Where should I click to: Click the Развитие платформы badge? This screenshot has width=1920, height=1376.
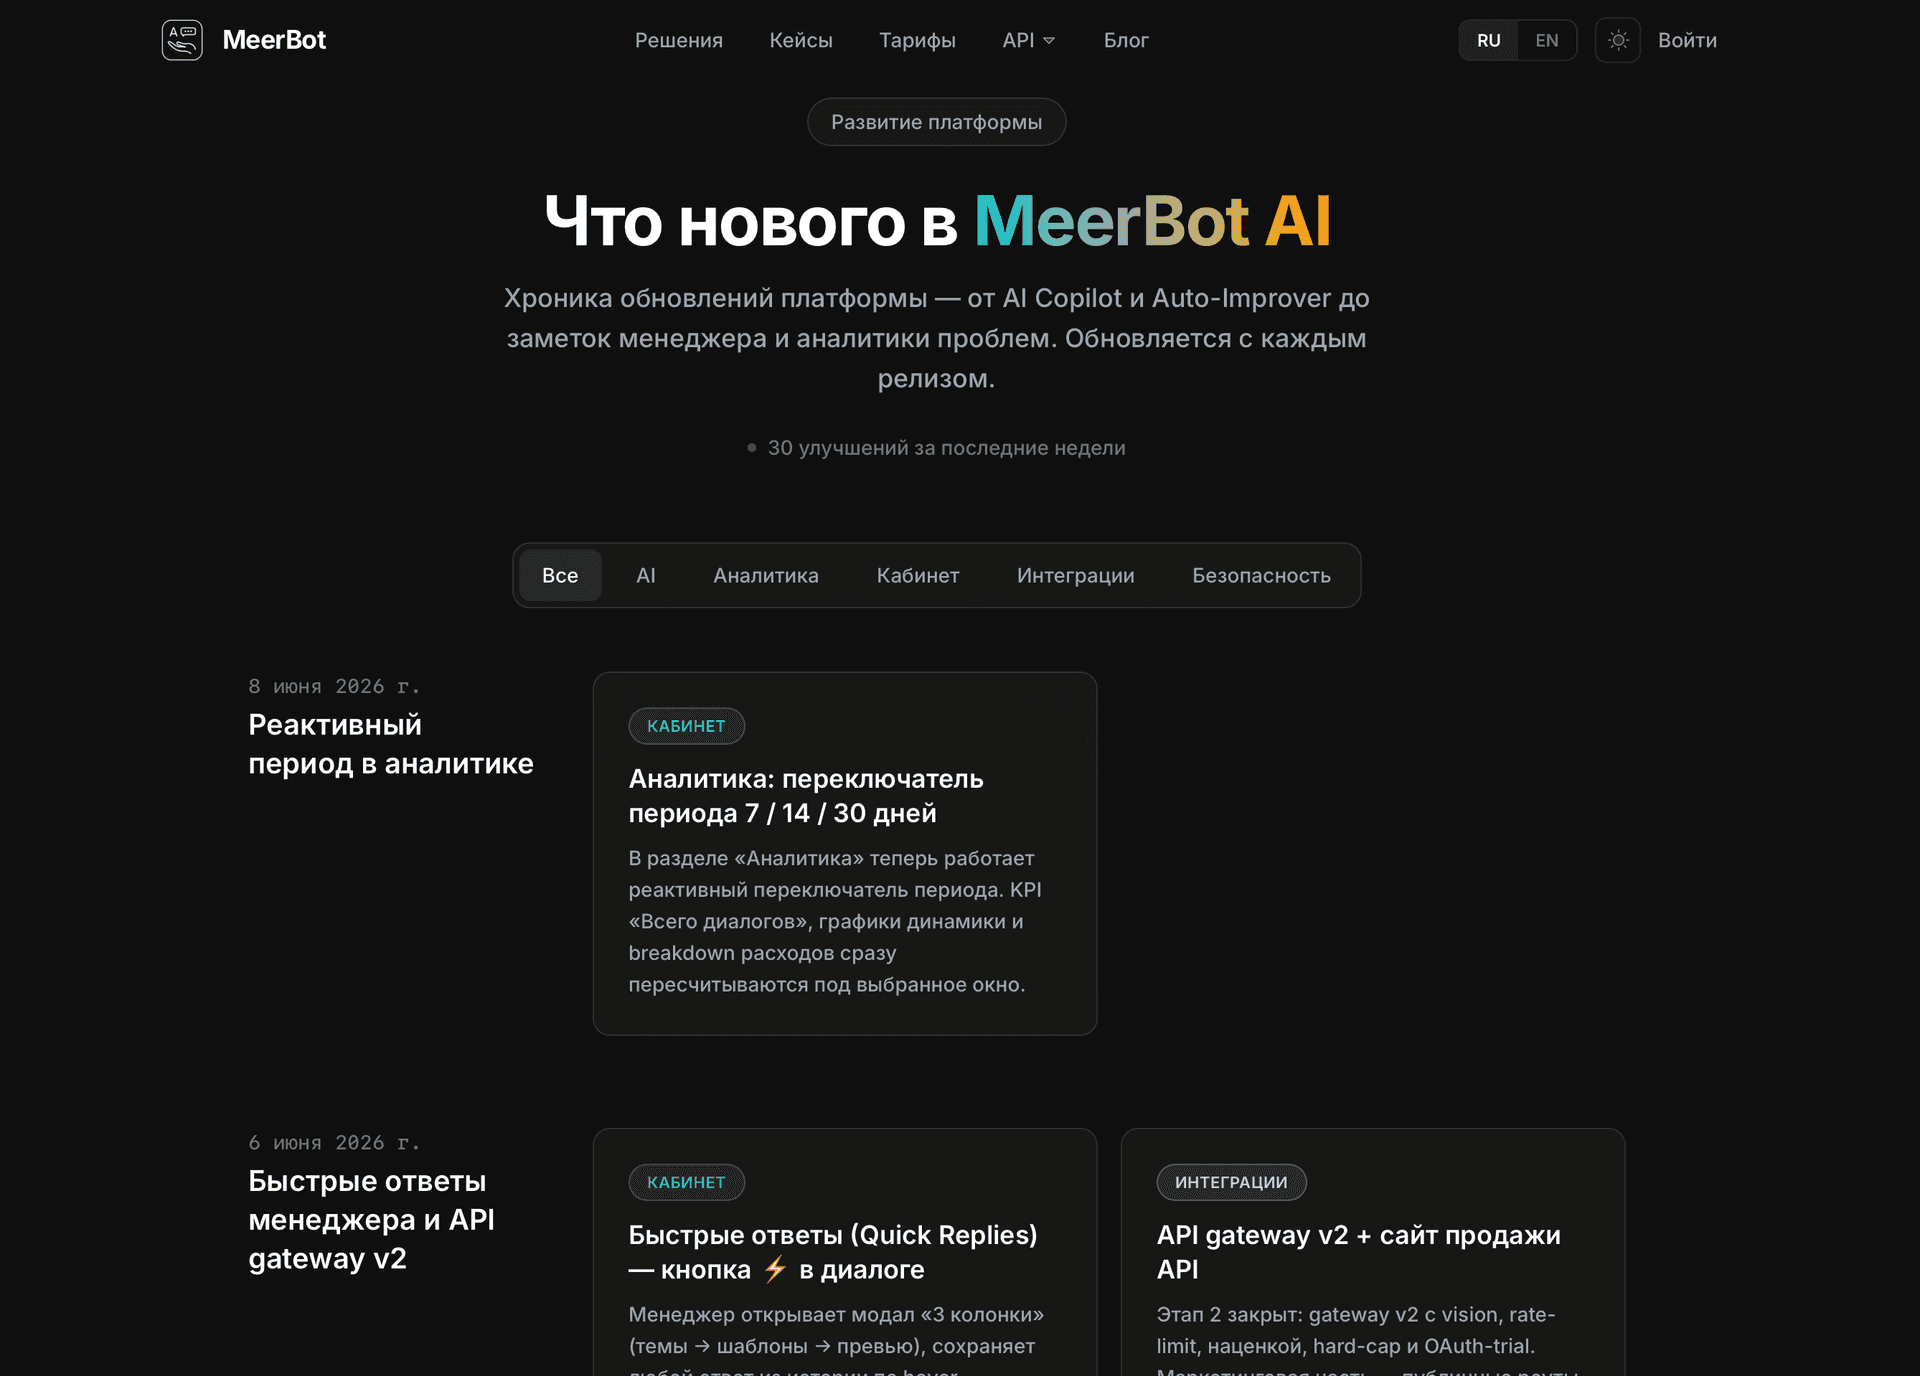click(936, 122)
